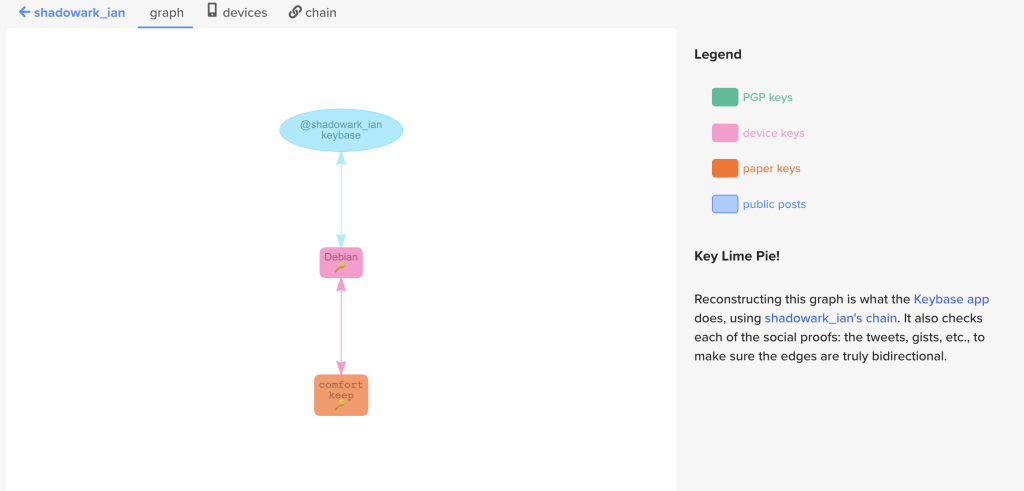
Task: Click the key icon in comfort keep node
Action: [x=341, y=405]
